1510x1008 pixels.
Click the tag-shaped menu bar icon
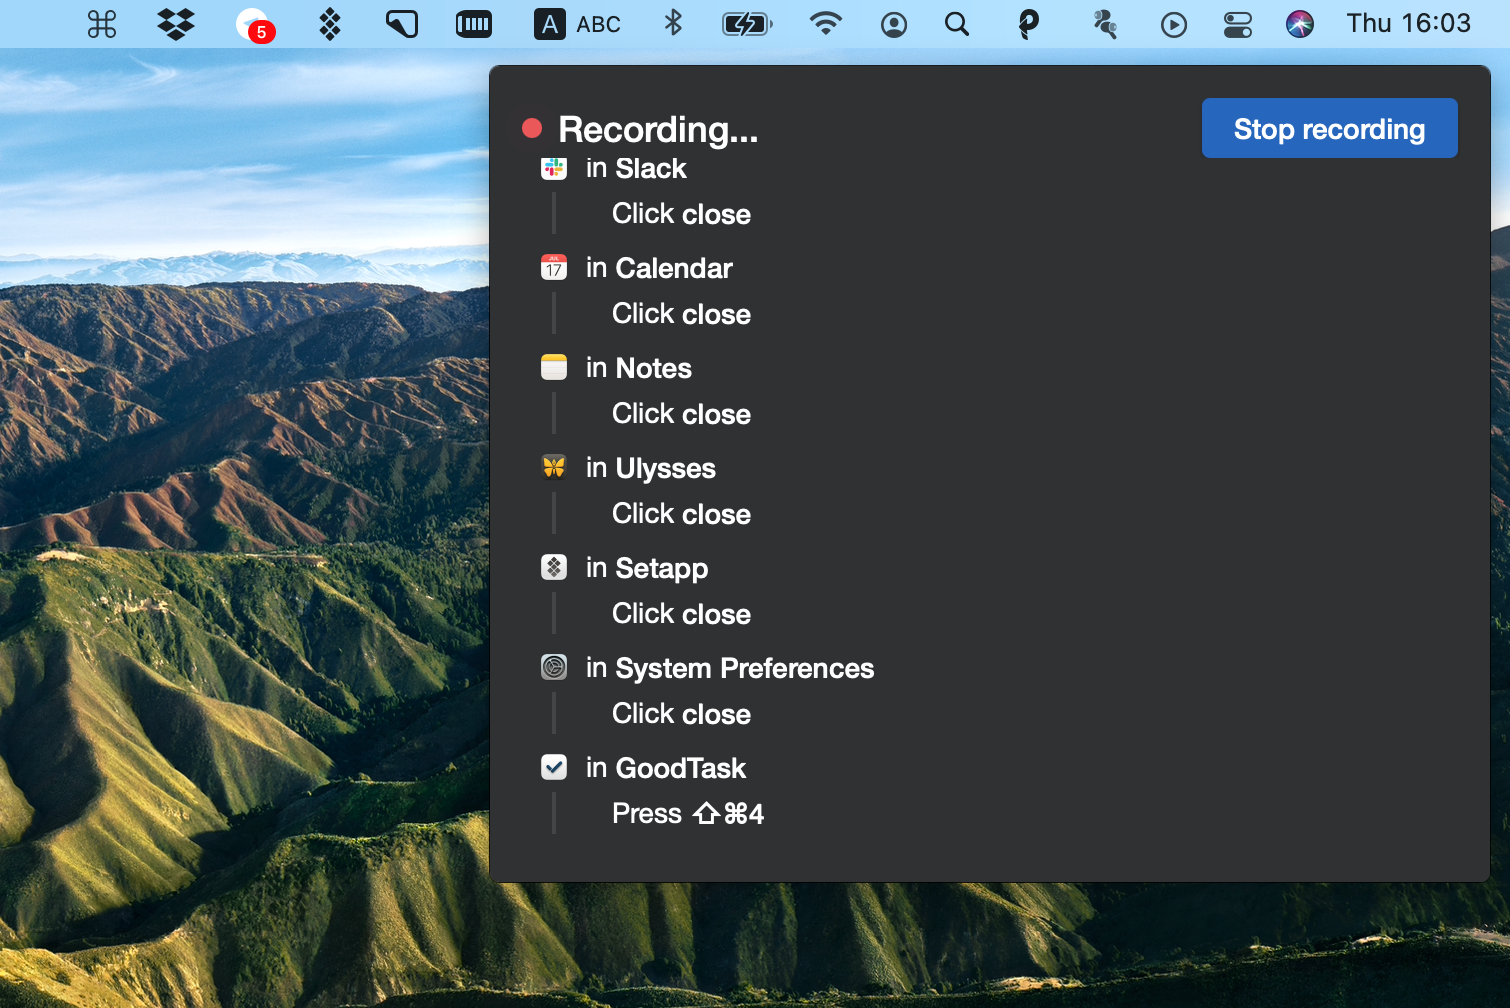click(x=402, y=24)
